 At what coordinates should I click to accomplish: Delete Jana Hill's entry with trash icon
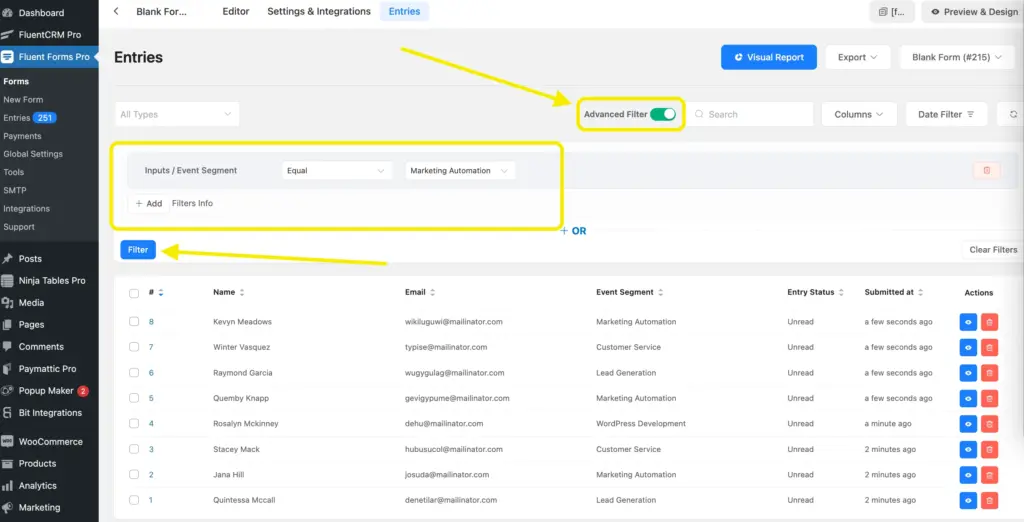coord(989,475)
